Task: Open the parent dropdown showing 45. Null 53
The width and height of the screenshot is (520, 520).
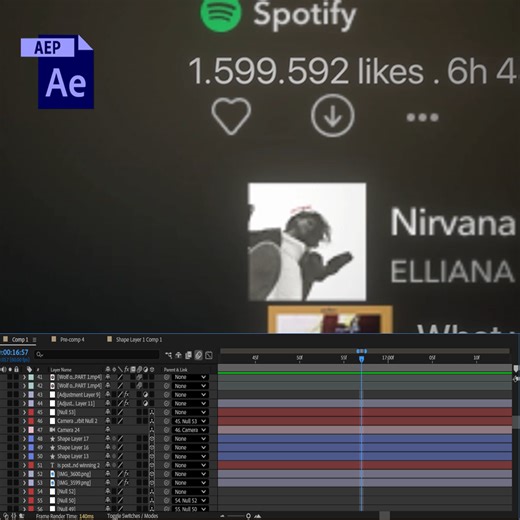Action: pyautogui.click(x=190, y=421)
